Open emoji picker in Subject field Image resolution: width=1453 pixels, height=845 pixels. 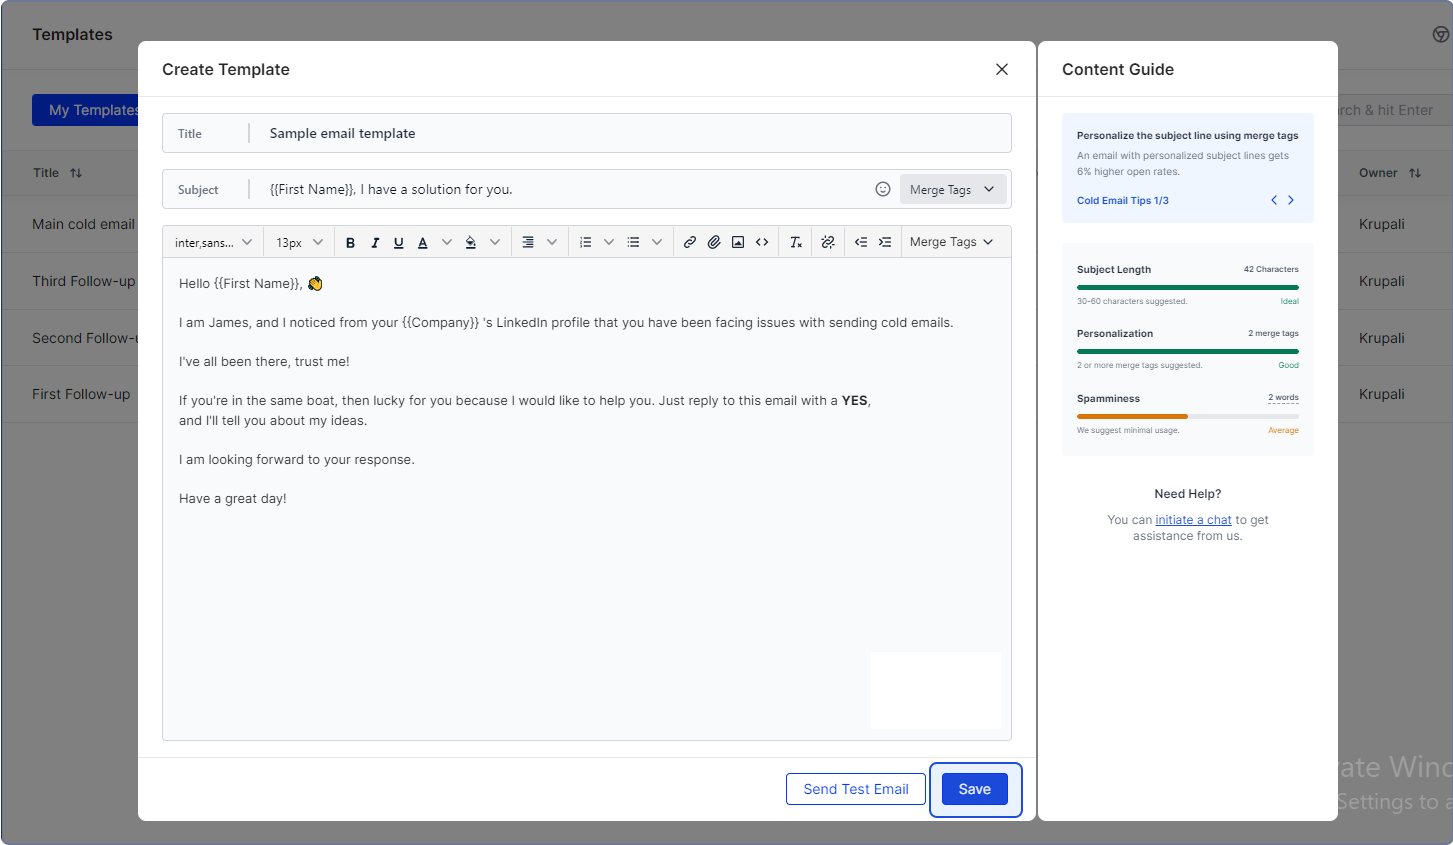883,189
